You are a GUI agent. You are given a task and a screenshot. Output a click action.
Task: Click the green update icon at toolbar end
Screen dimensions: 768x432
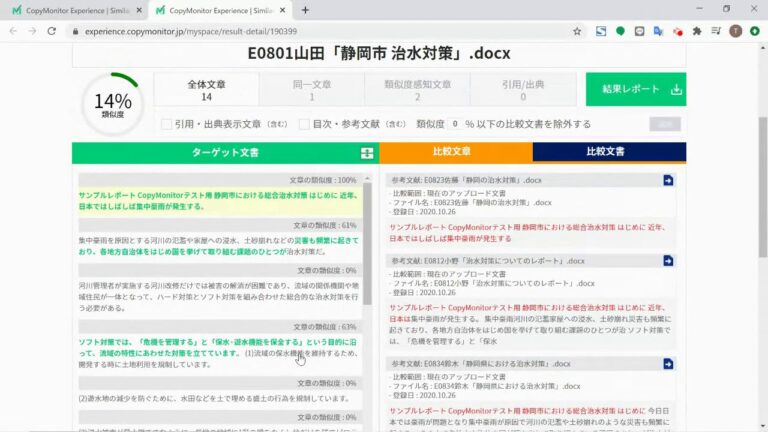(x=755, y=31)
